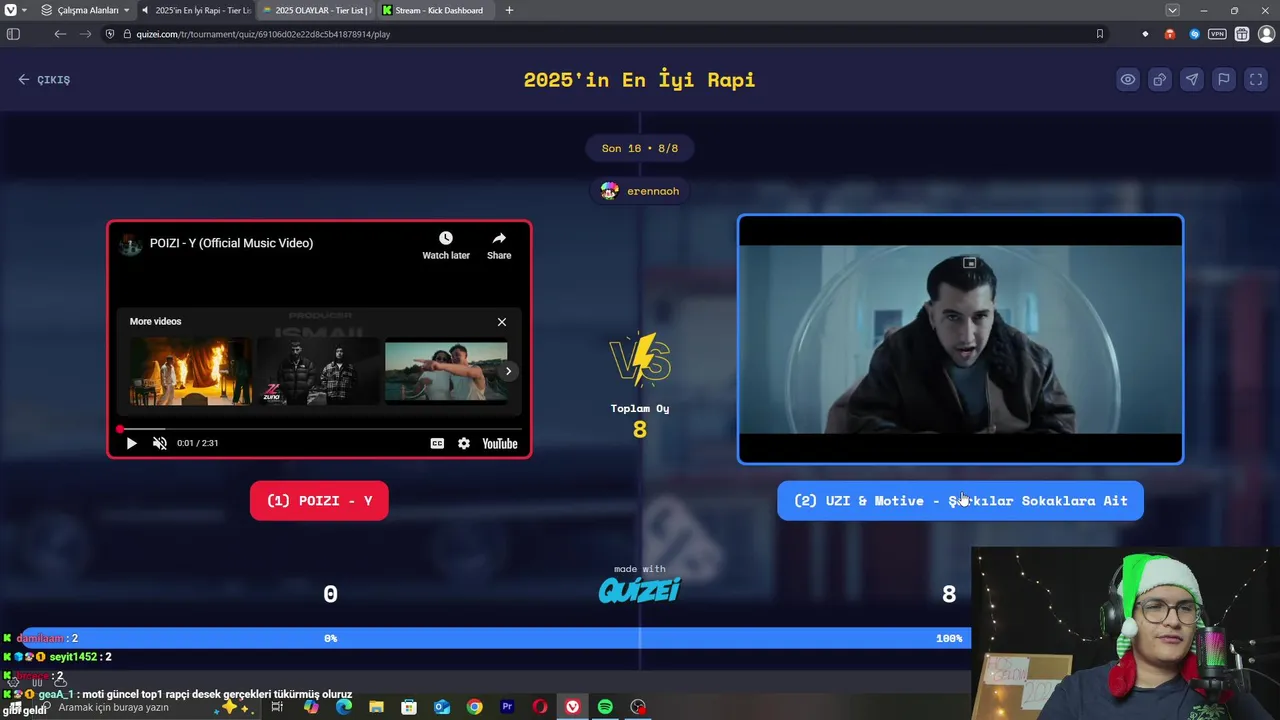Bookmark this page
The image size is (1280, 720).
[1099, 34]
